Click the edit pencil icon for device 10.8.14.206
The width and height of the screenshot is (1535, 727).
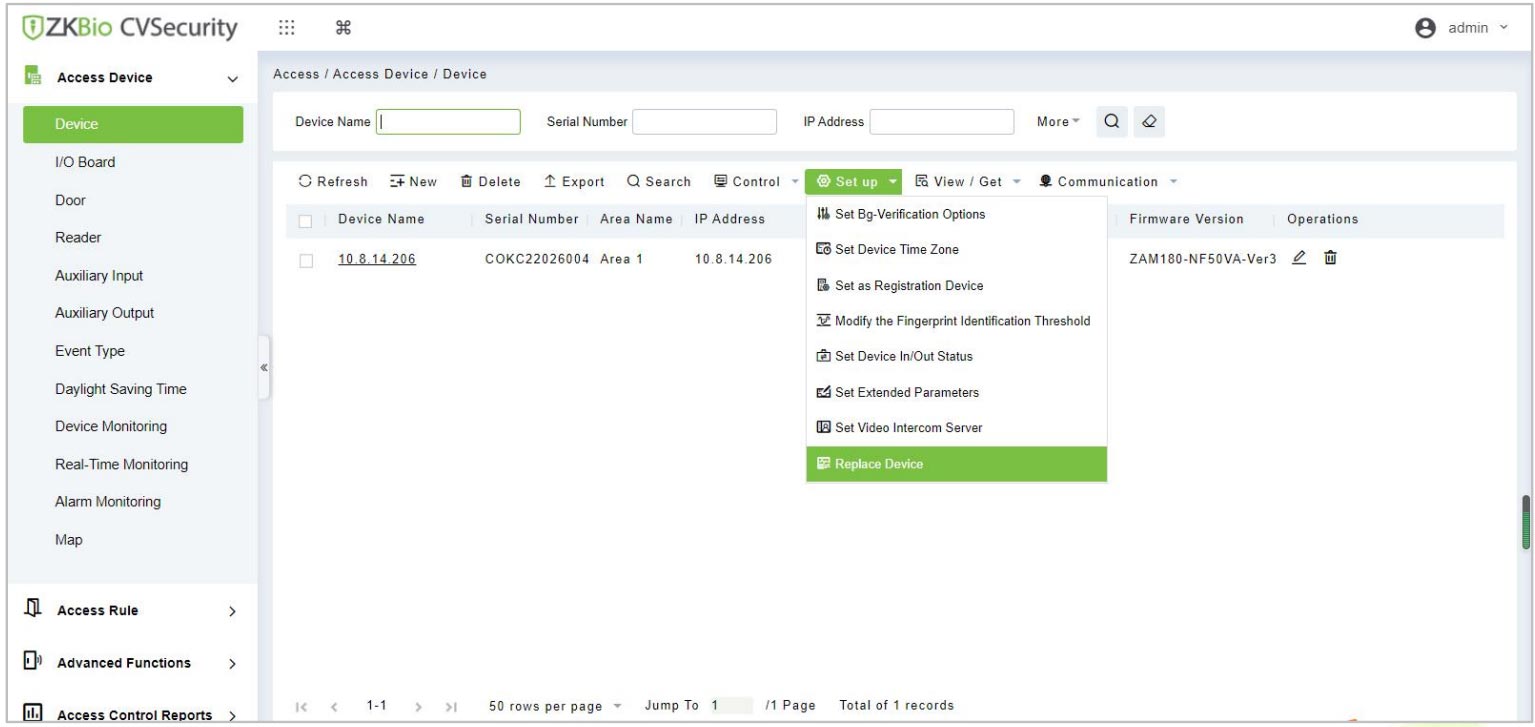point(1299,259)
